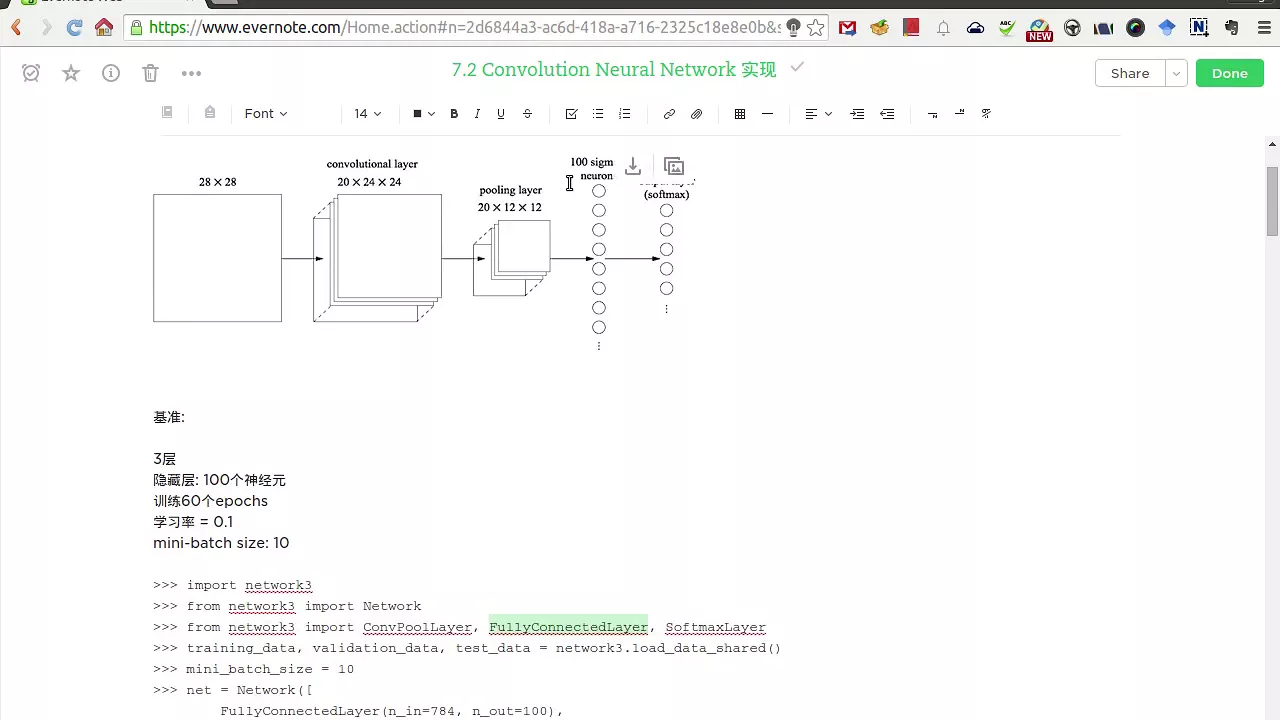This screenshot has width=1280, height=720.
Task: Click the browser back arrow
Action: coord(17,28)
